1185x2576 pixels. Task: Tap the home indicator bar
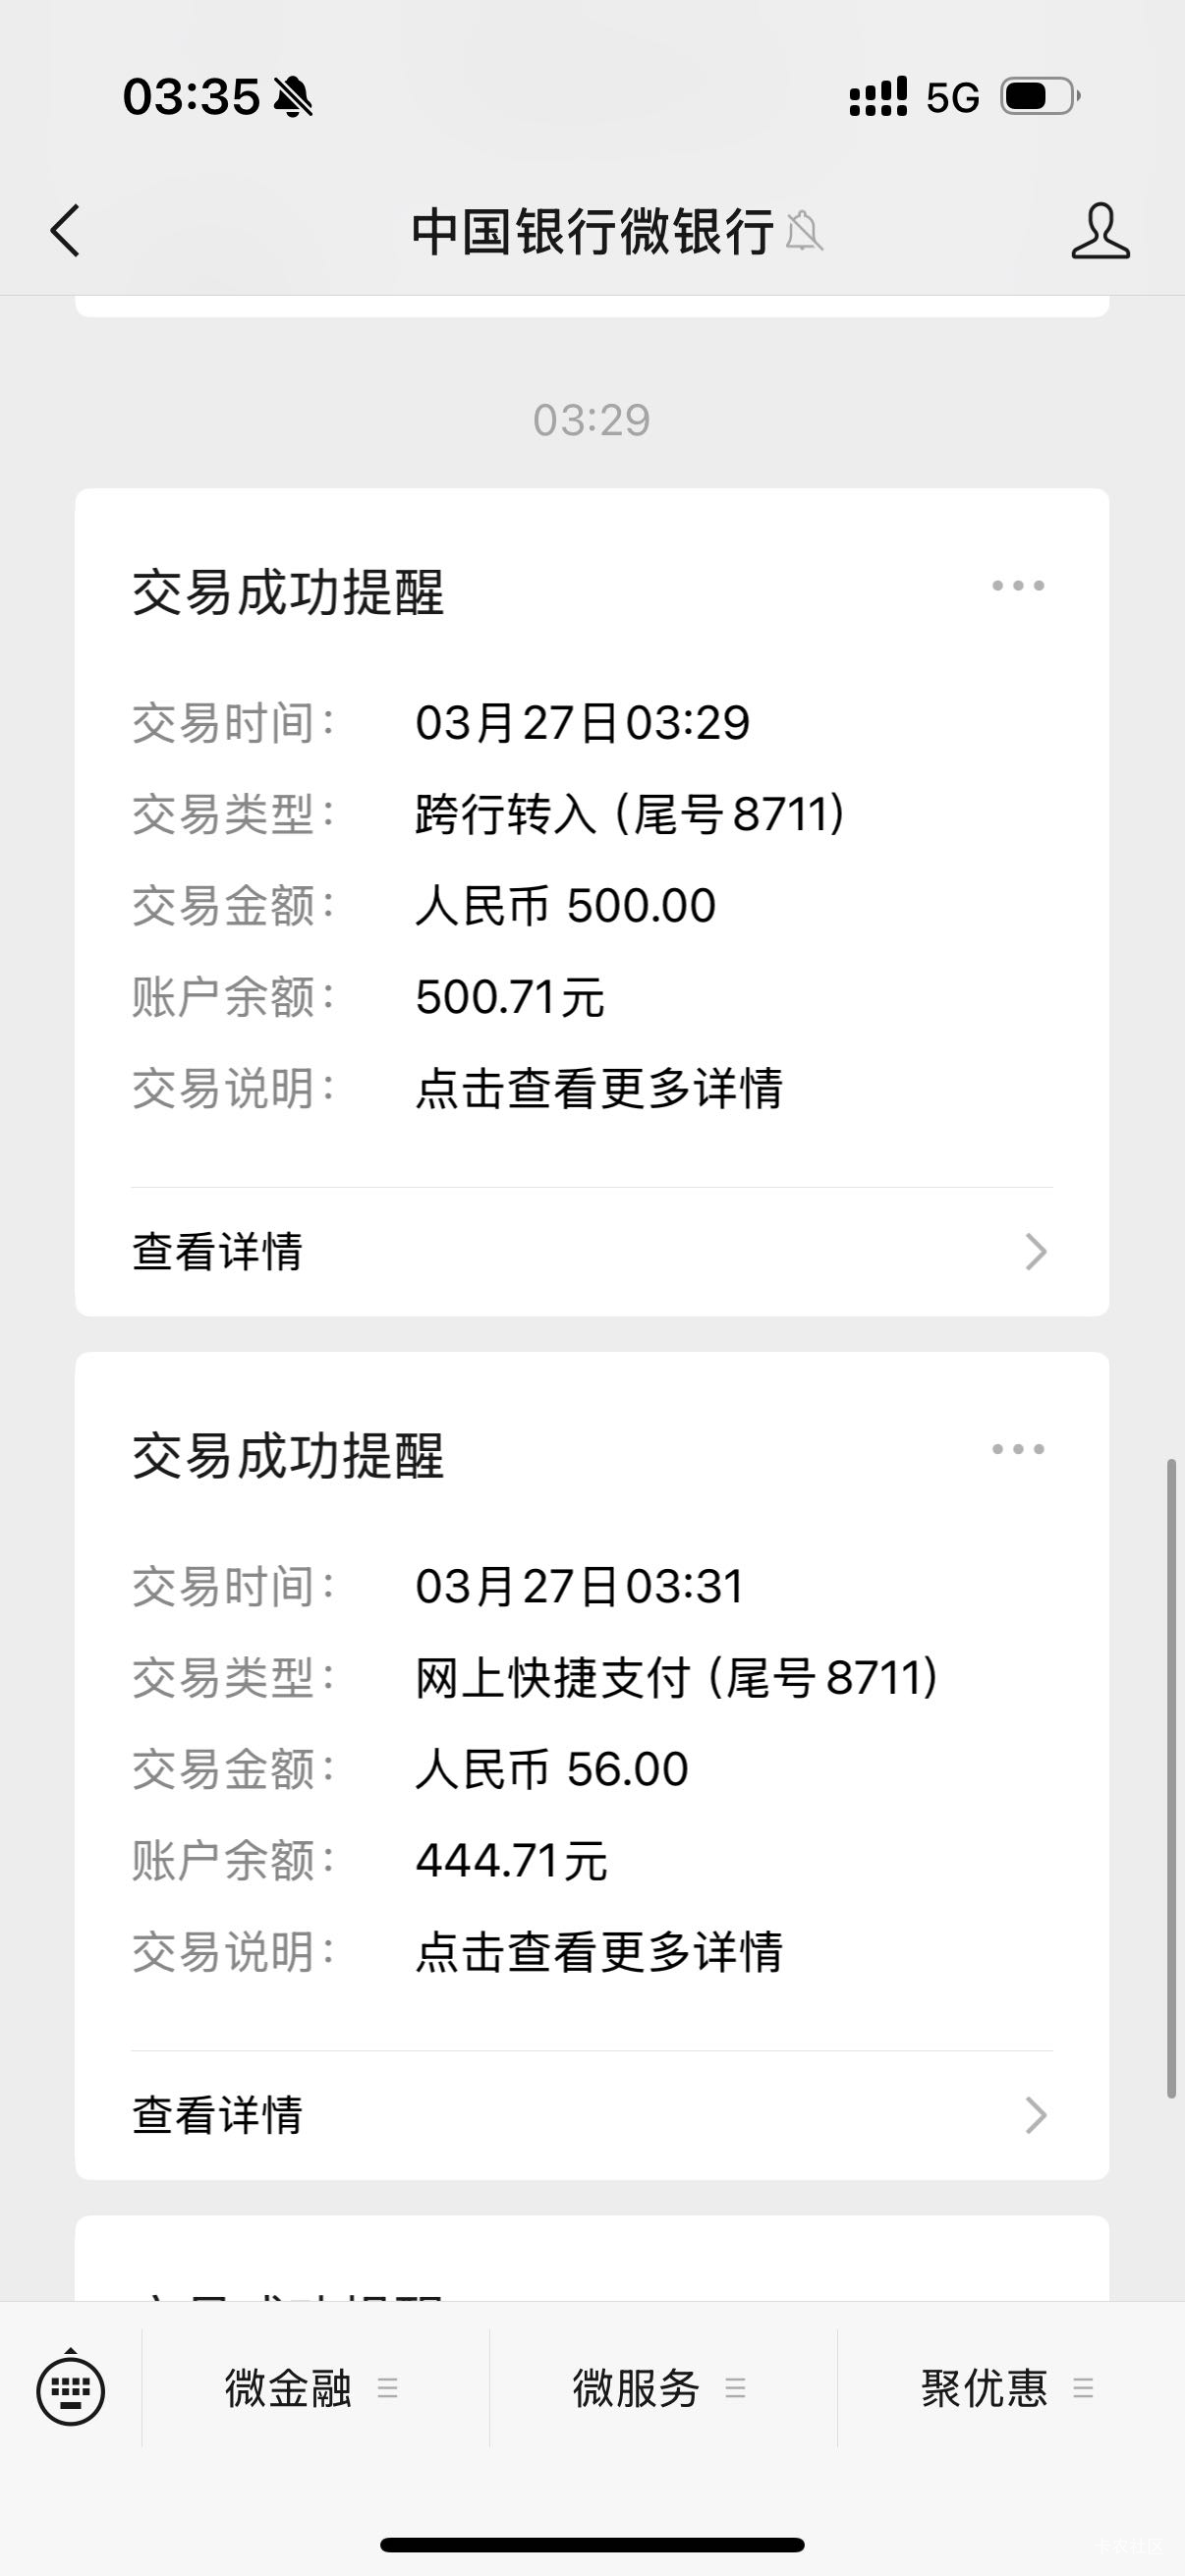click(592, 2544)
